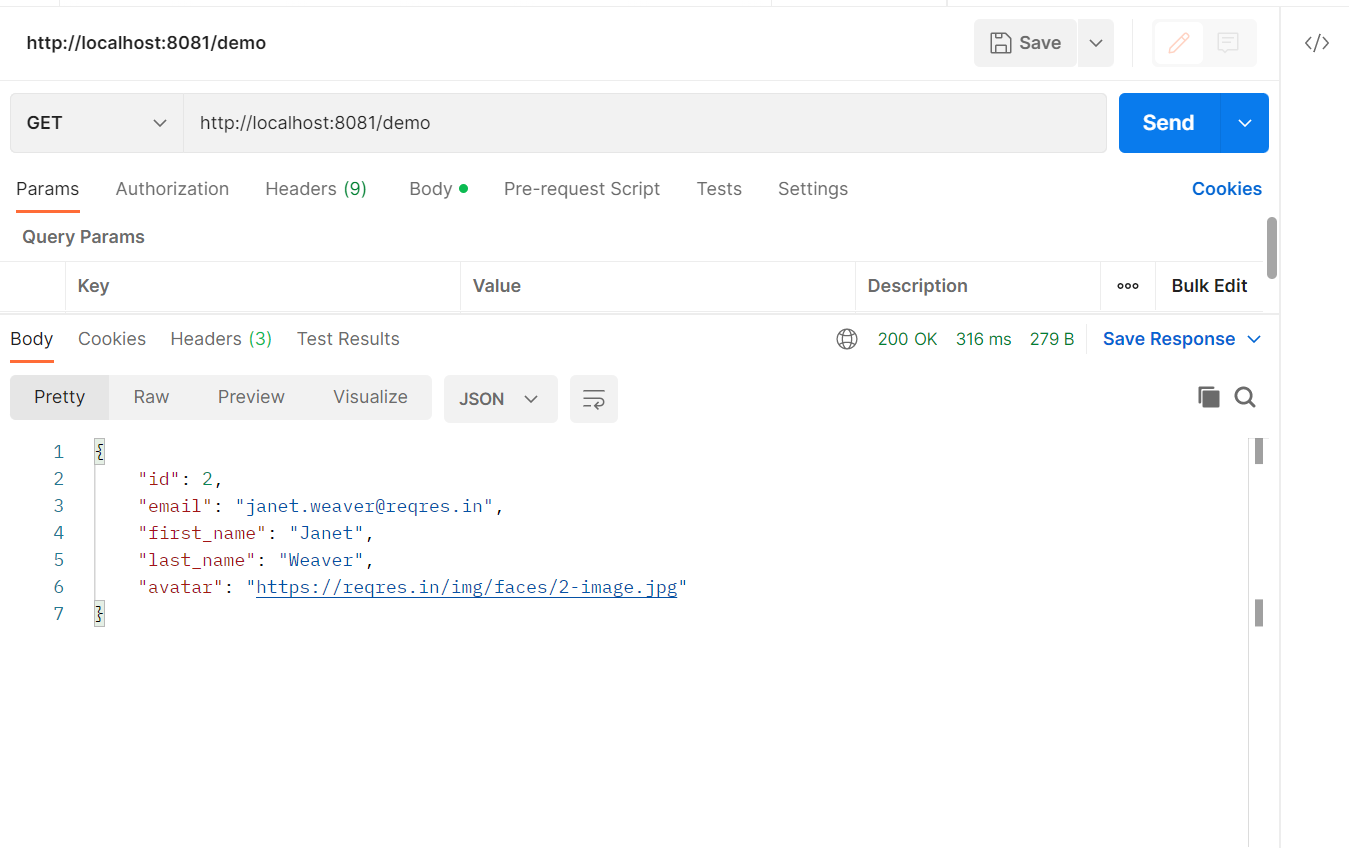The width and height of the screenshot is (1349, 848).
Task: Open the Settings tab
Action: [813, 189]
